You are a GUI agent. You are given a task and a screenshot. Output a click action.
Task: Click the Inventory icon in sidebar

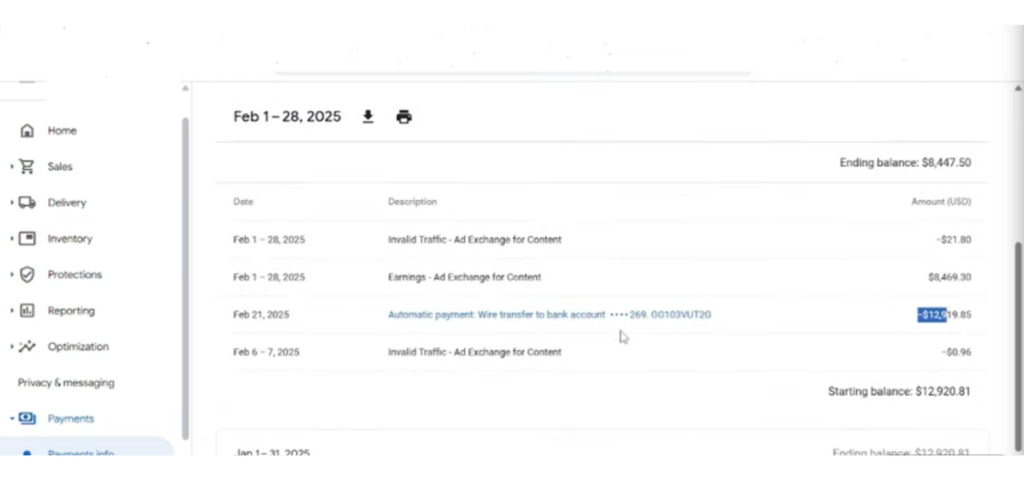coord(27,239)
